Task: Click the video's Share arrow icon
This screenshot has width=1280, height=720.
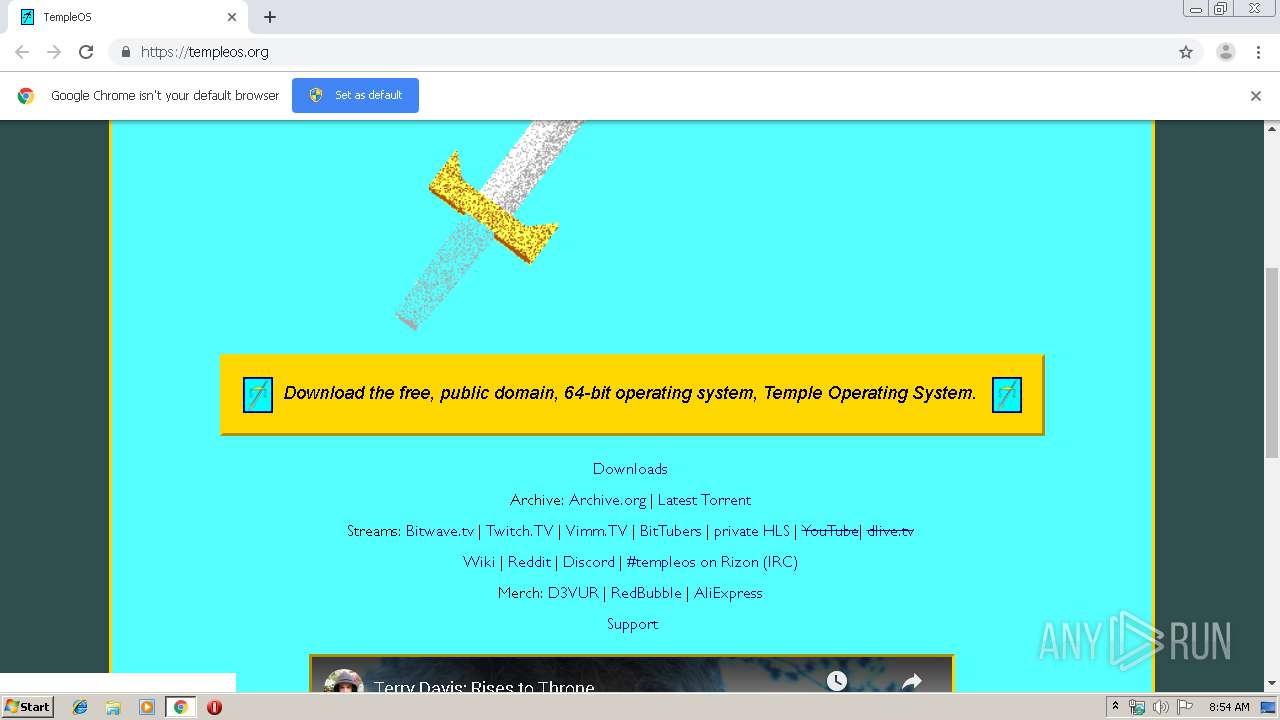Action: pyautogui.click(x=912, y=681)
